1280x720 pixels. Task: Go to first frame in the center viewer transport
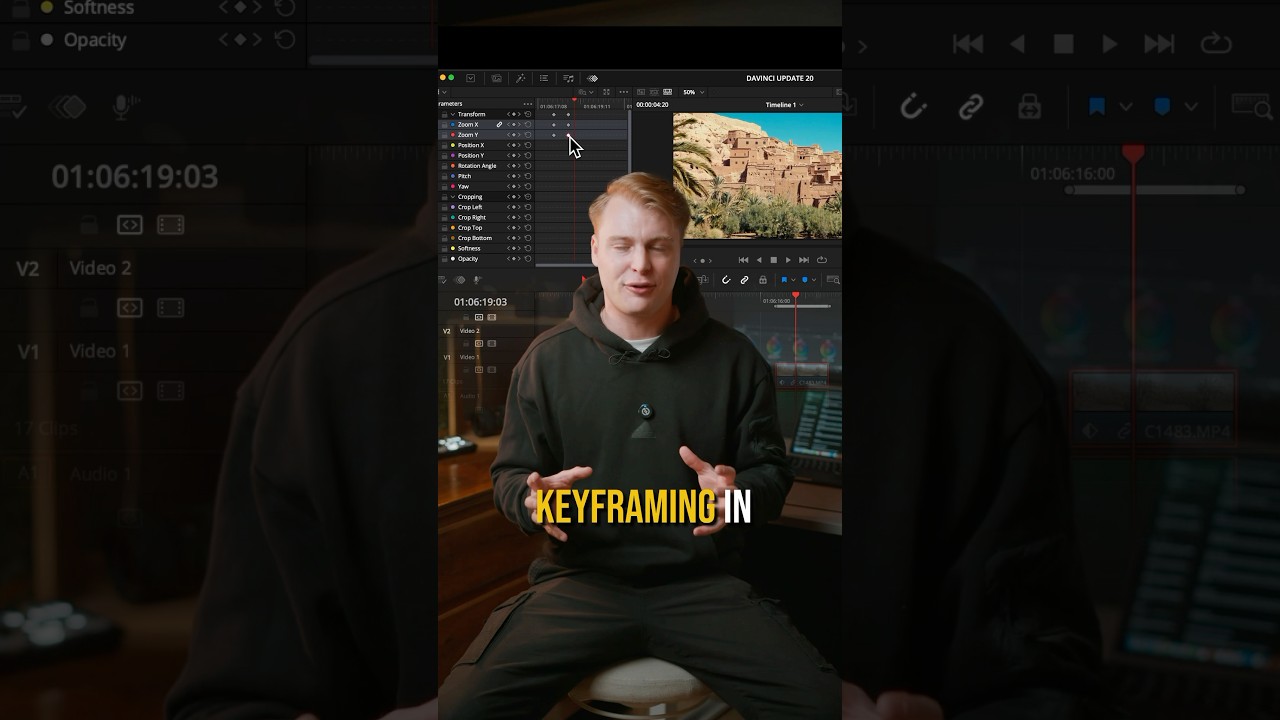tap(743, 260)
